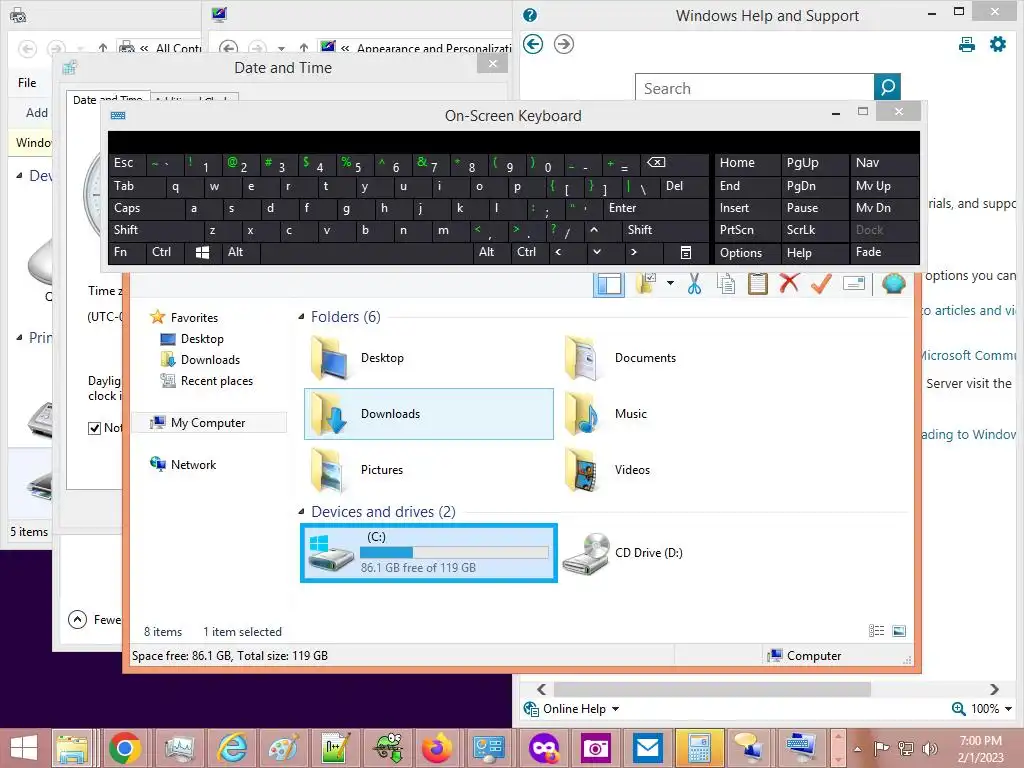Screen dimensions: 1024x768
Task: Click the Help window print icon
Action: (967, 44)
